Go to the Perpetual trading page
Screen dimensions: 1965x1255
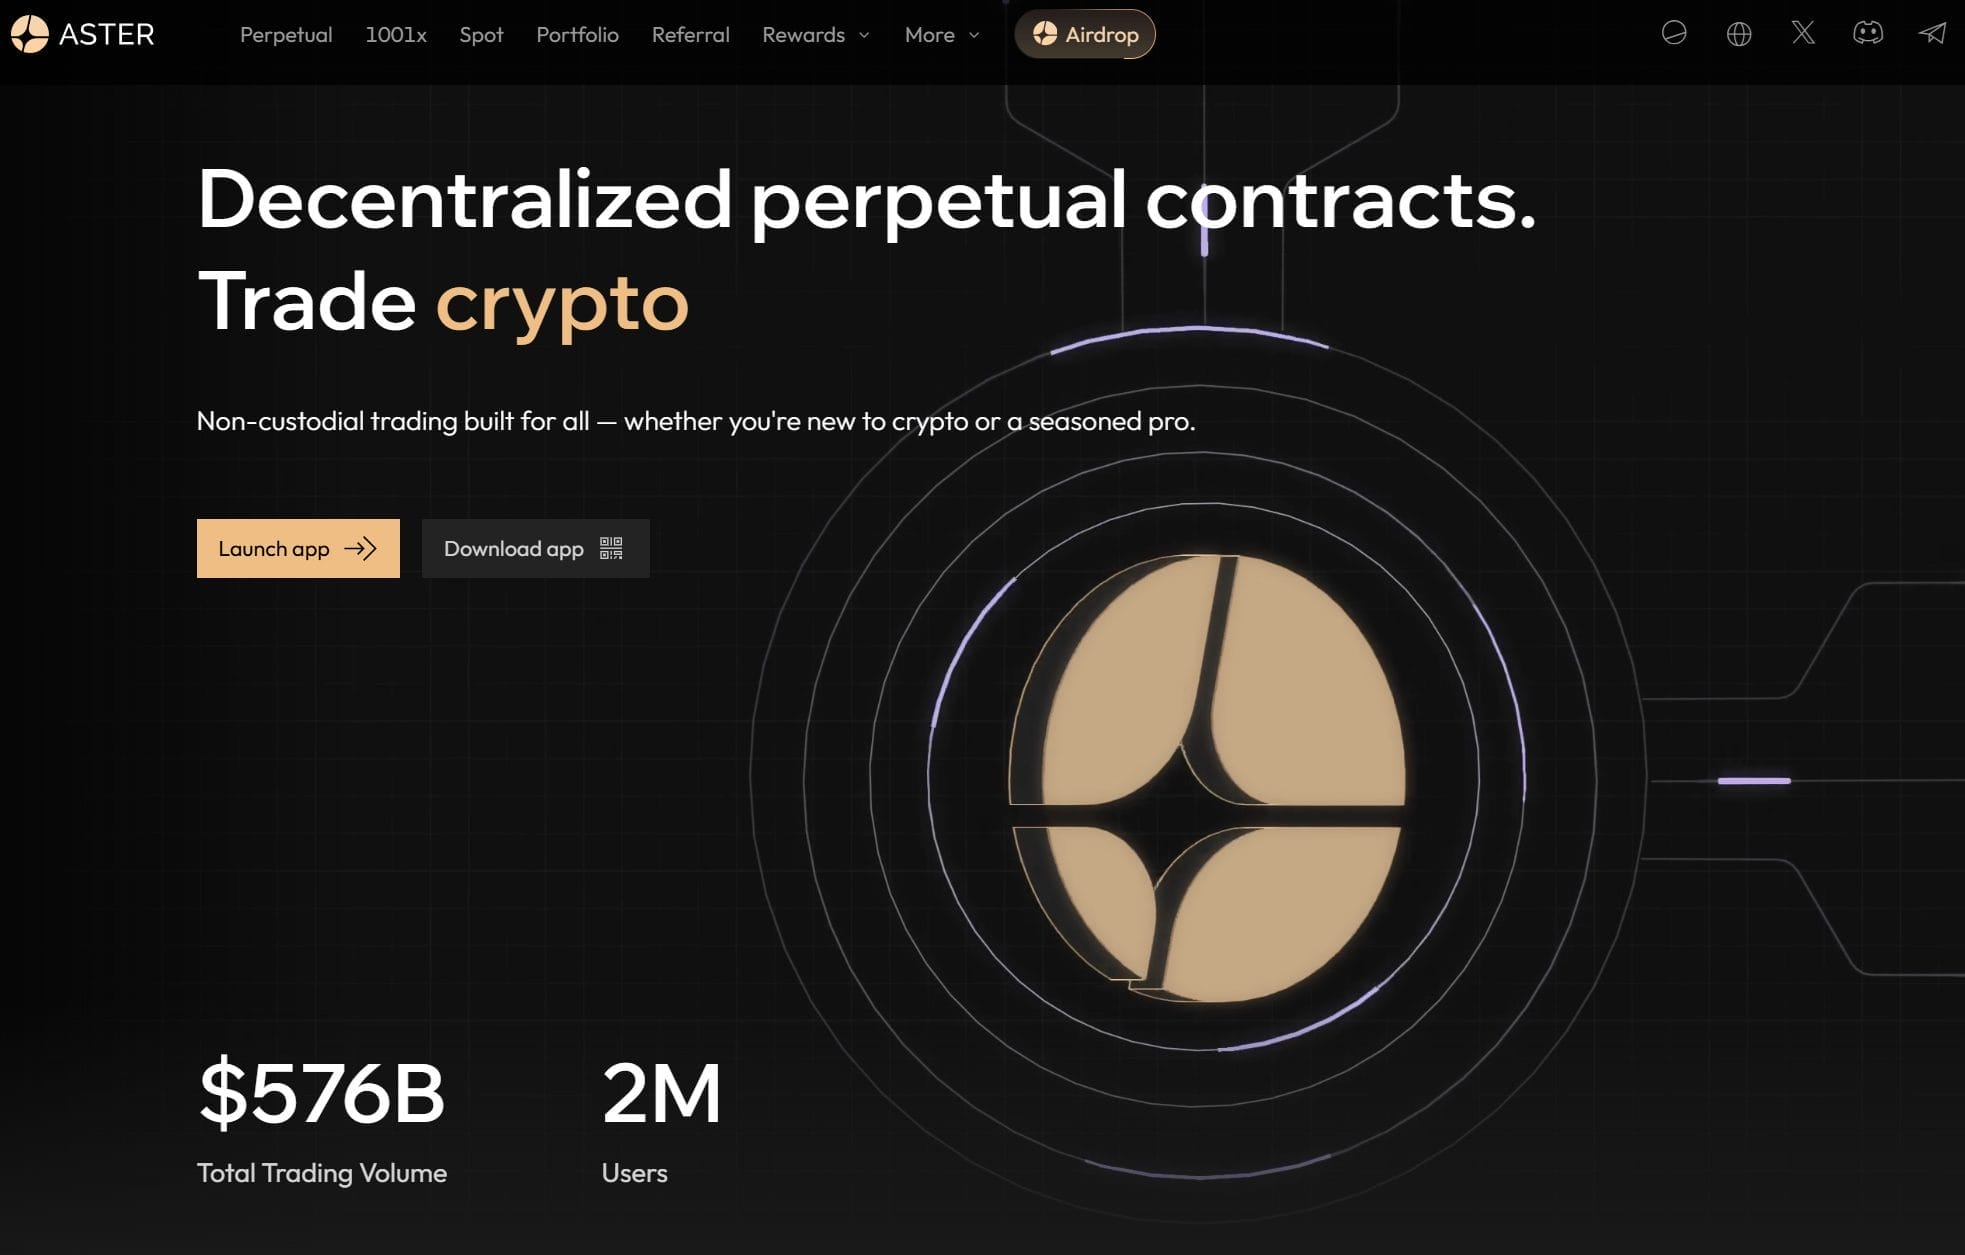[x=286, y=35]
